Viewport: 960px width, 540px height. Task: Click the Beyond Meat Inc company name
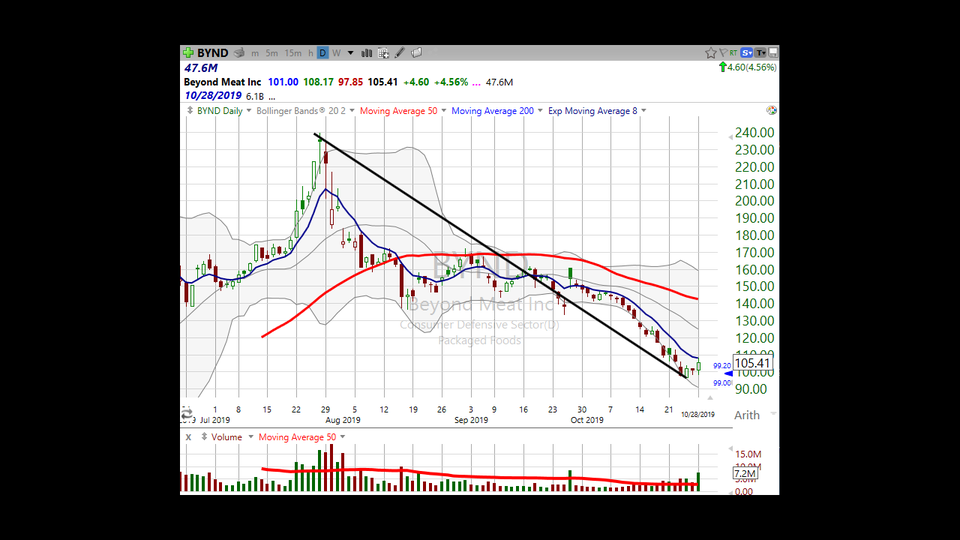click(x=222, y=82)
